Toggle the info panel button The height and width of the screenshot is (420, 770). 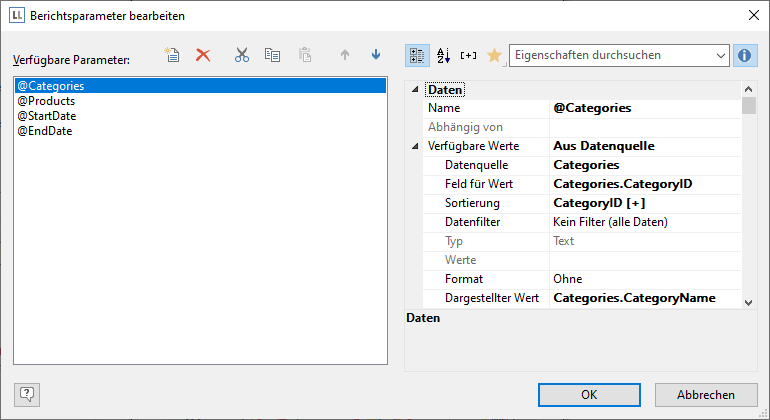click(744, 56)
